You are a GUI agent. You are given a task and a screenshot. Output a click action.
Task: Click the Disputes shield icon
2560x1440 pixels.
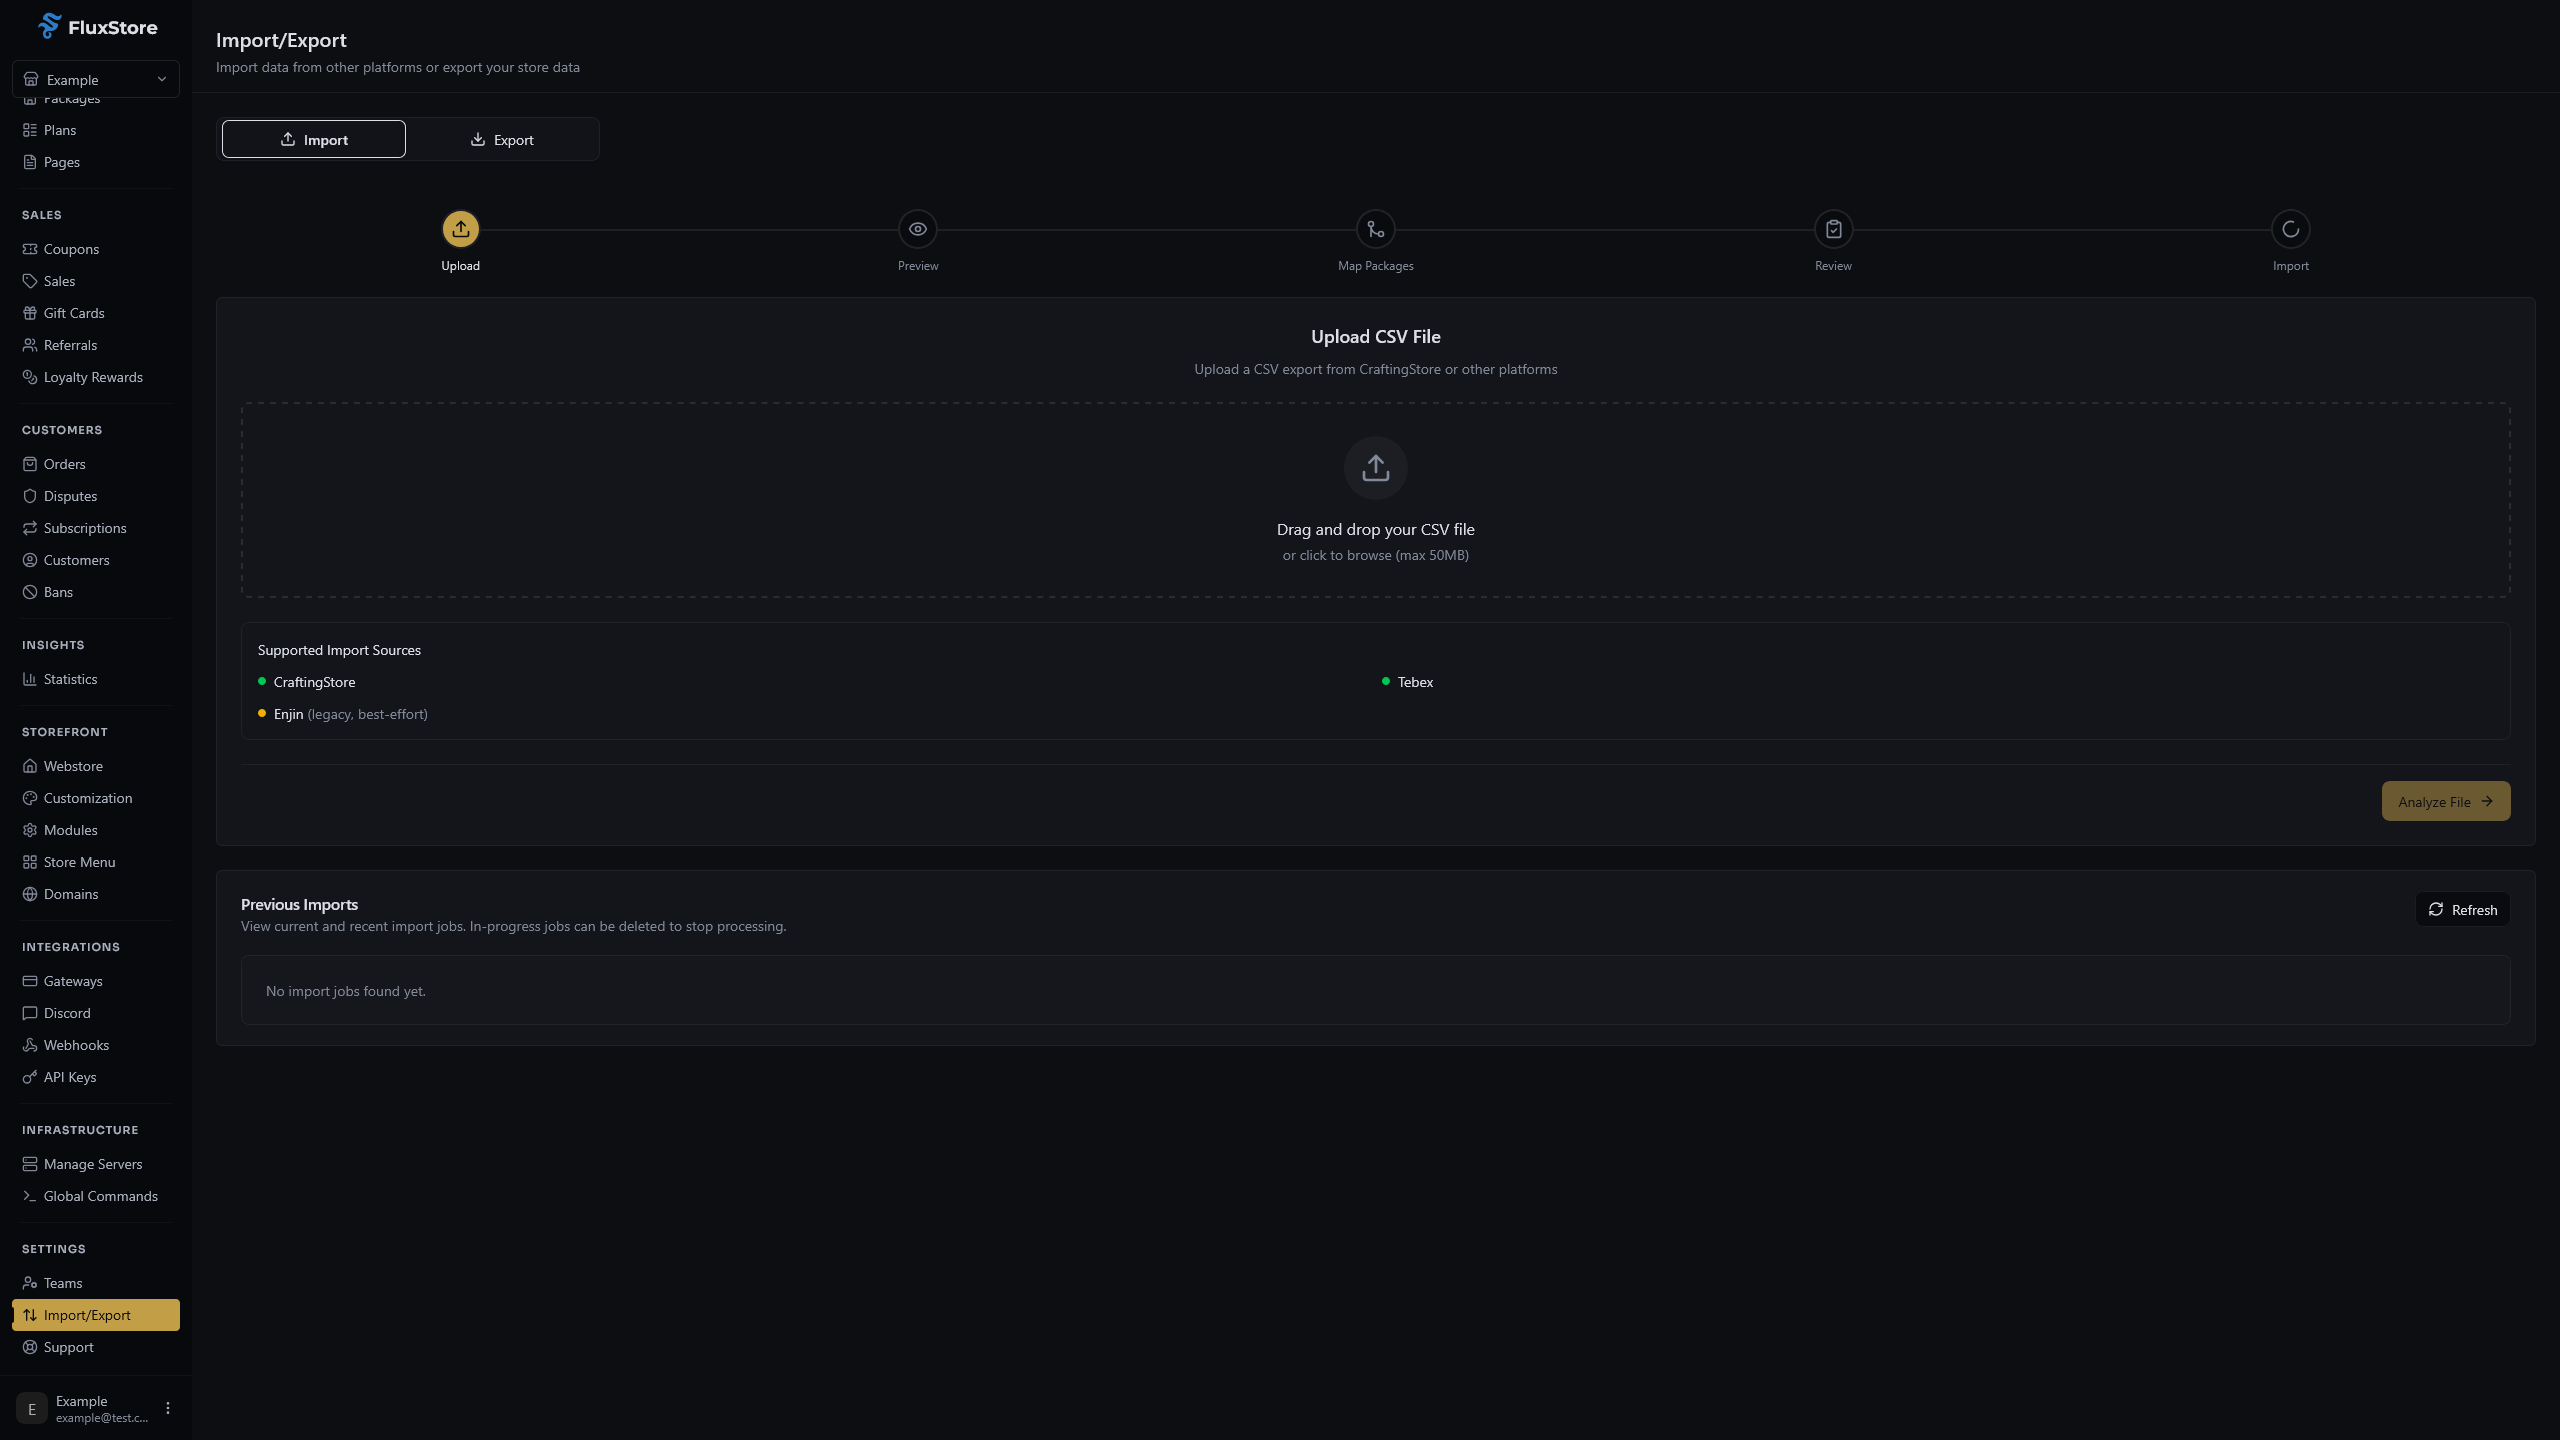30,496
